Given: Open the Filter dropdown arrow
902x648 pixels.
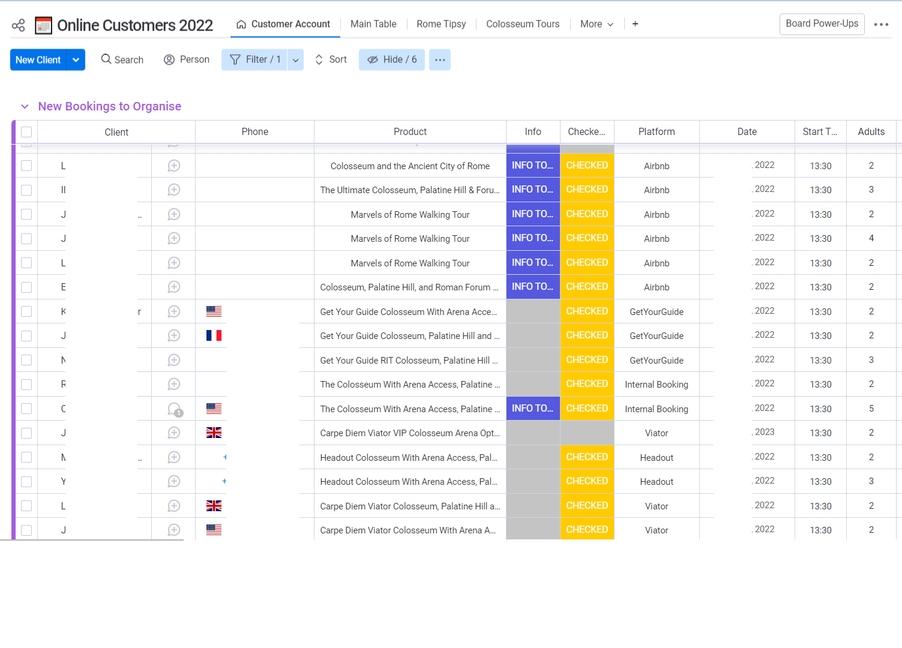Looking at the screenshot, I should pos(296,60).
